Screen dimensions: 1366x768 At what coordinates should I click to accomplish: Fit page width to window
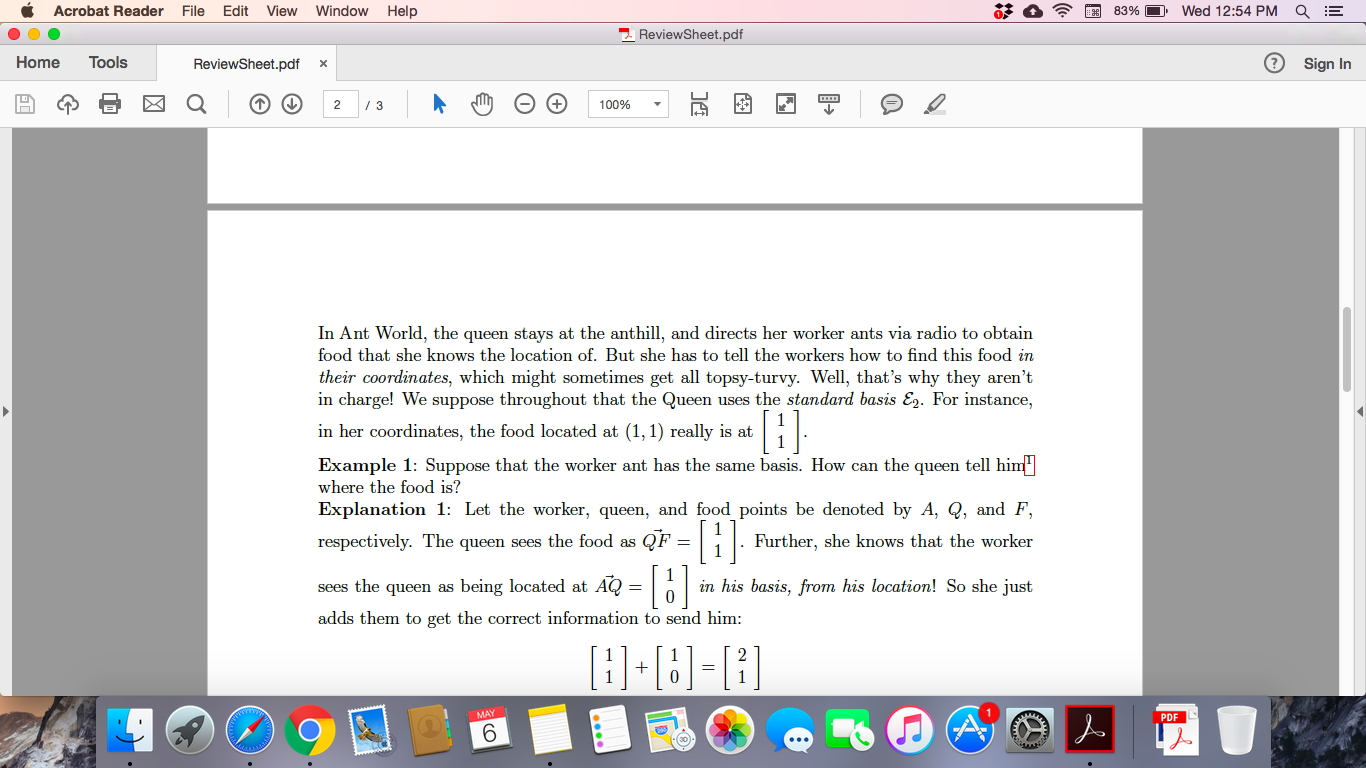[x=698, y=103]
